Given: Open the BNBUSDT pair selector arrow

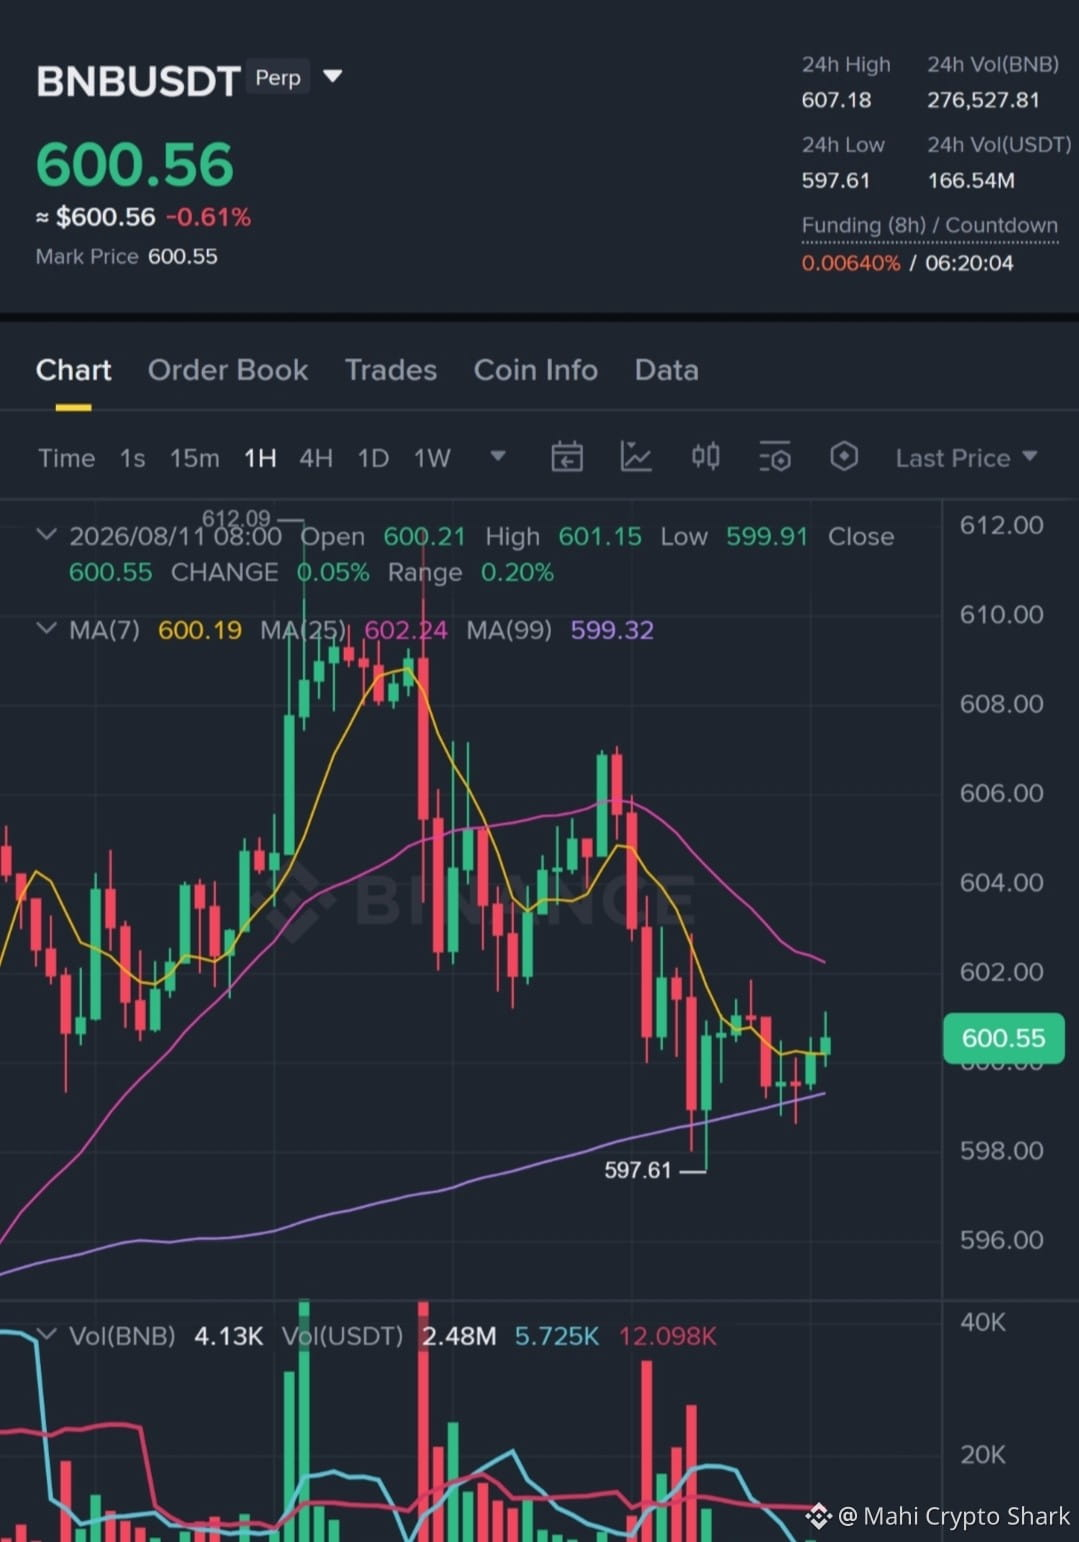Looking at the screenshot, I should tap(333, 77).
